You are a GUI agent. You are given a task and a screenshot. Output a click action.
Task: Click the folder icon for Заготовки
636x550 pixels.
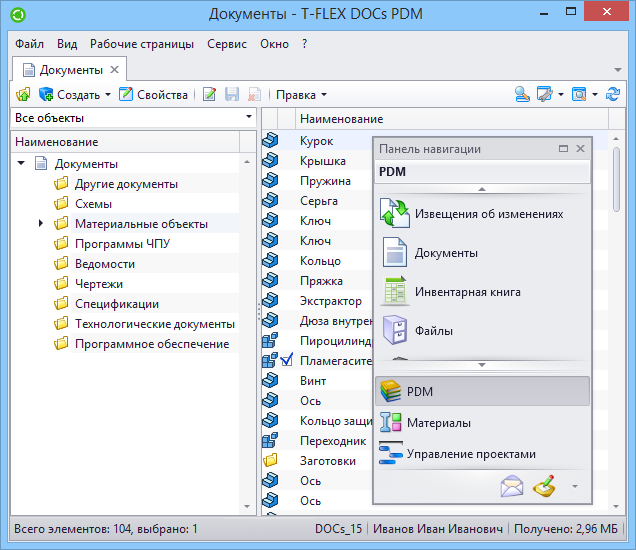coord(270,460)
